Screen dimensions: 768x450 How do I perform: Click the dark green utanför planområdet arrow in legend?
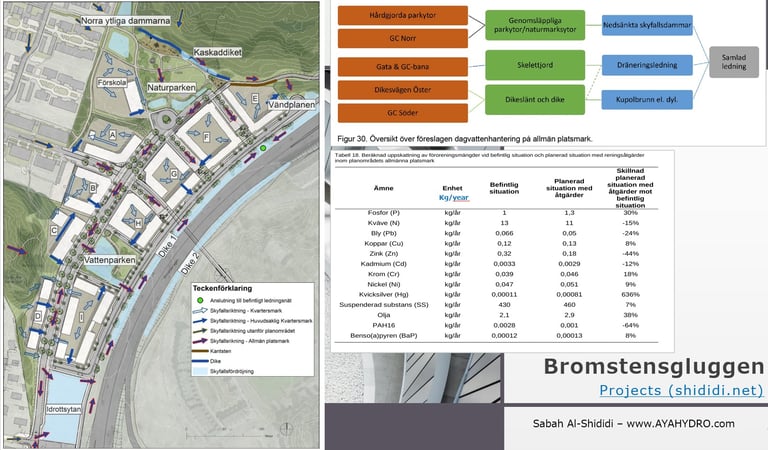(x=200, y=331)
